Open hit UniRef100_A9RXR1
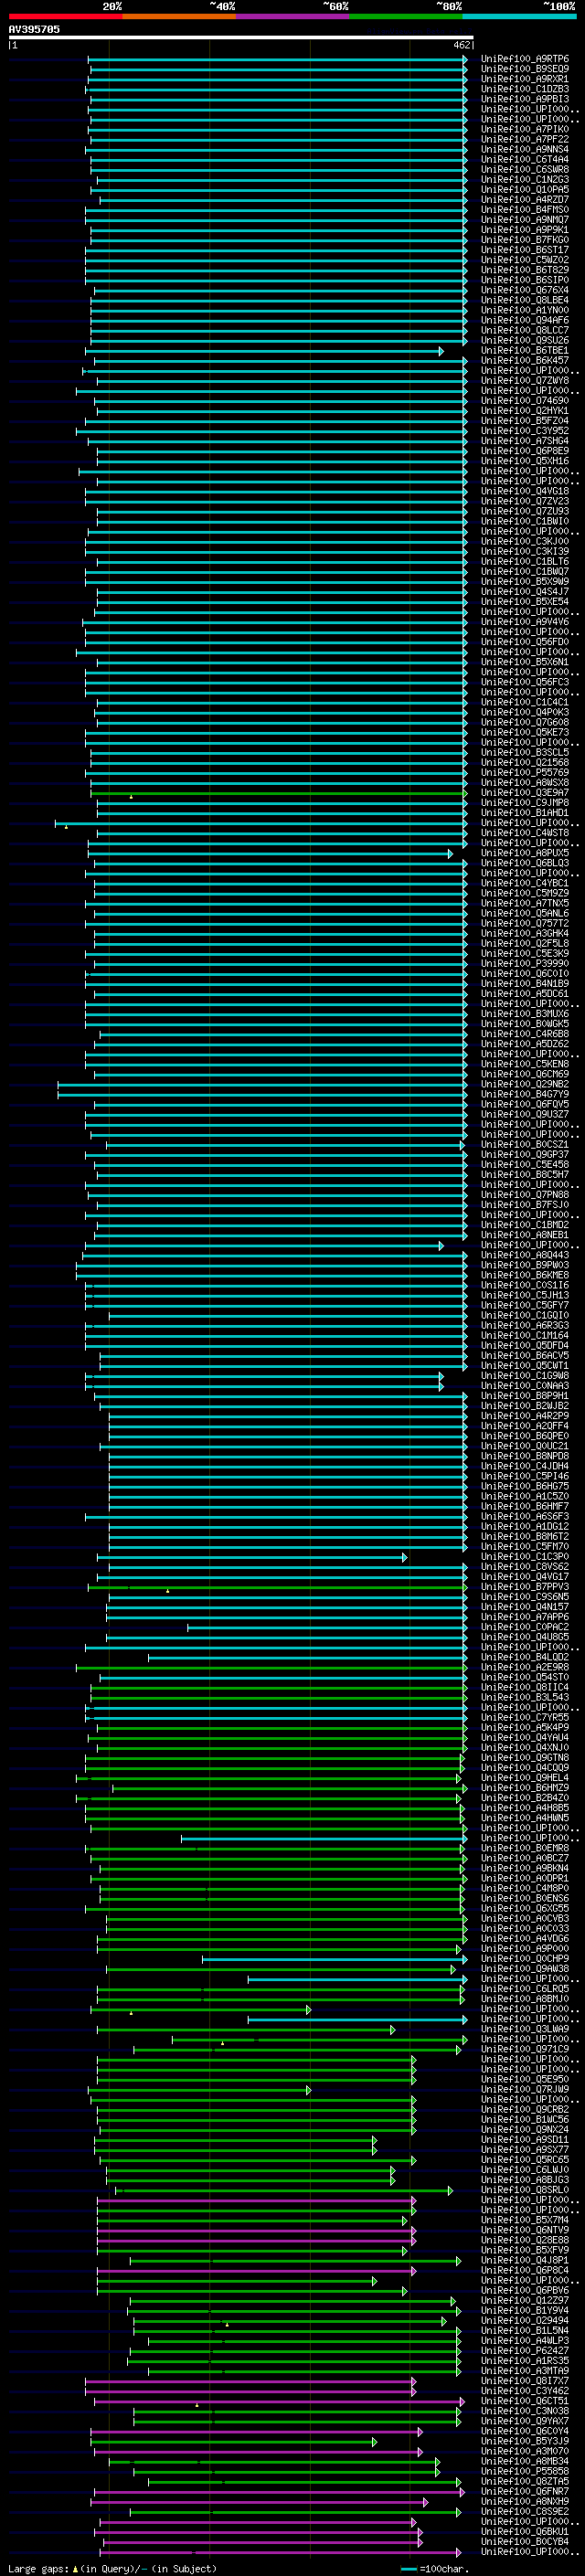Viewport: 585px width, 2576px height. [x=525, y=79]
